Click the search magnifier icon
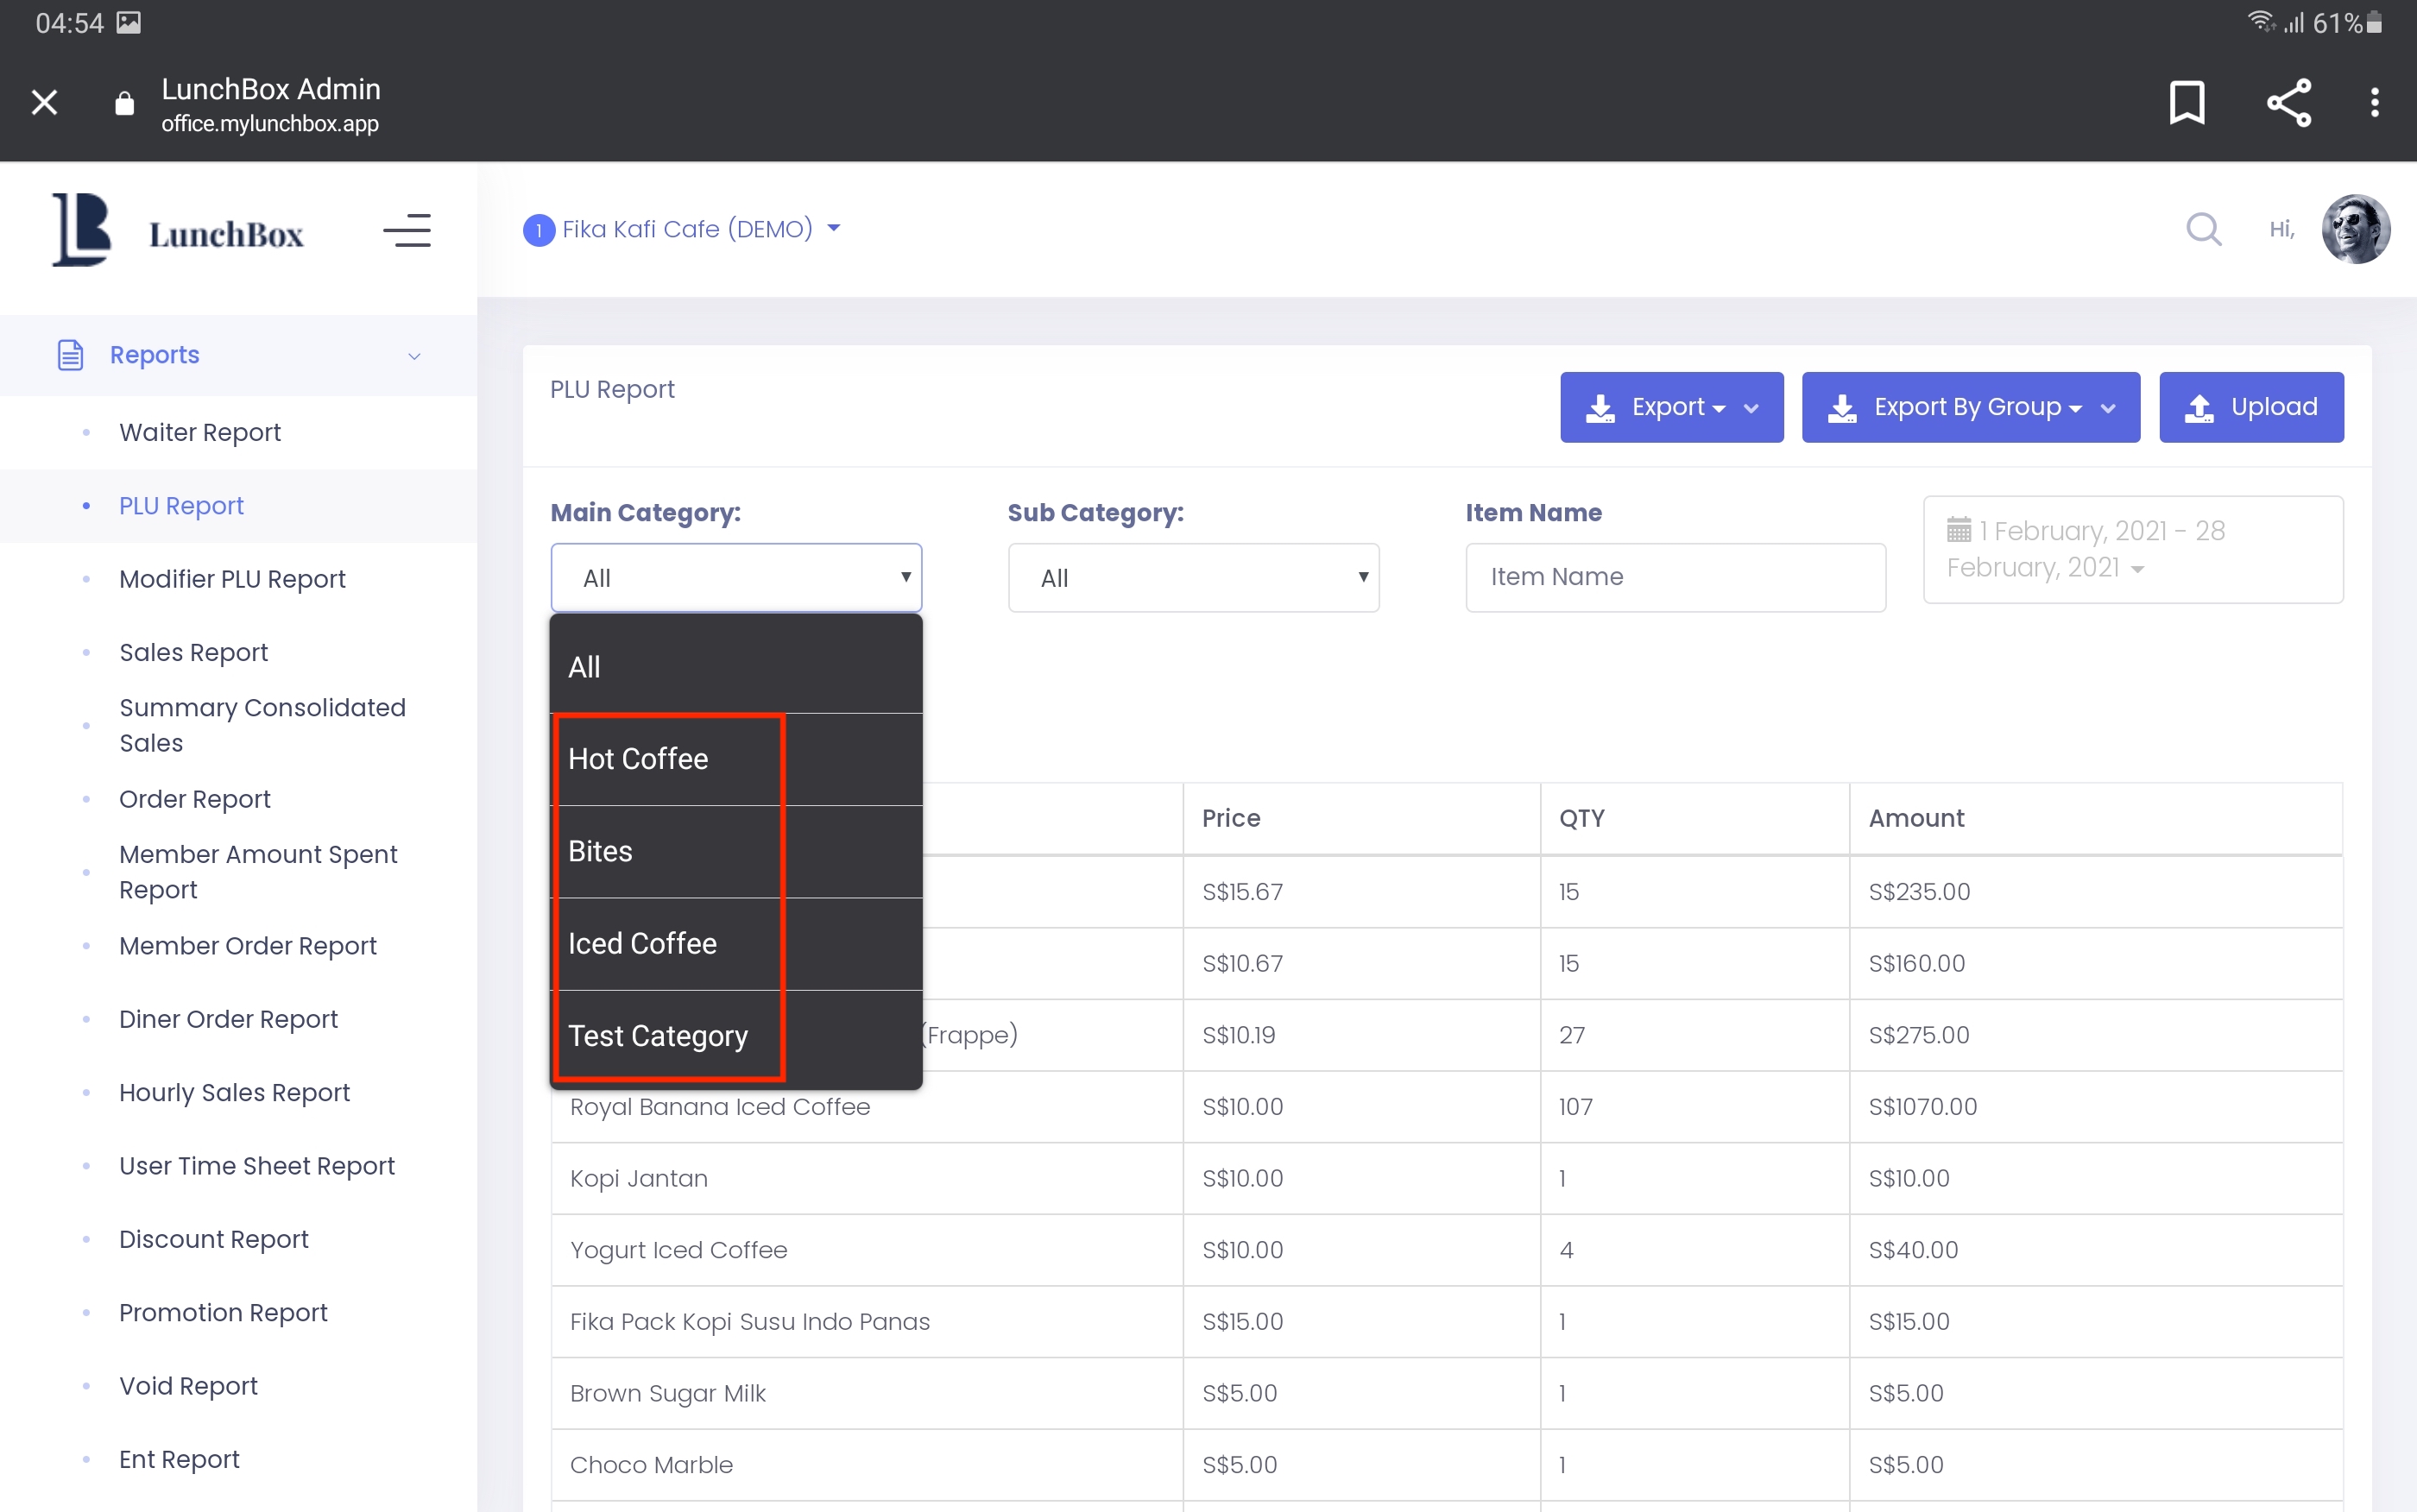Image resolution: width=2417 pixels, height=1512 pixels. [x=2203, y=229]
